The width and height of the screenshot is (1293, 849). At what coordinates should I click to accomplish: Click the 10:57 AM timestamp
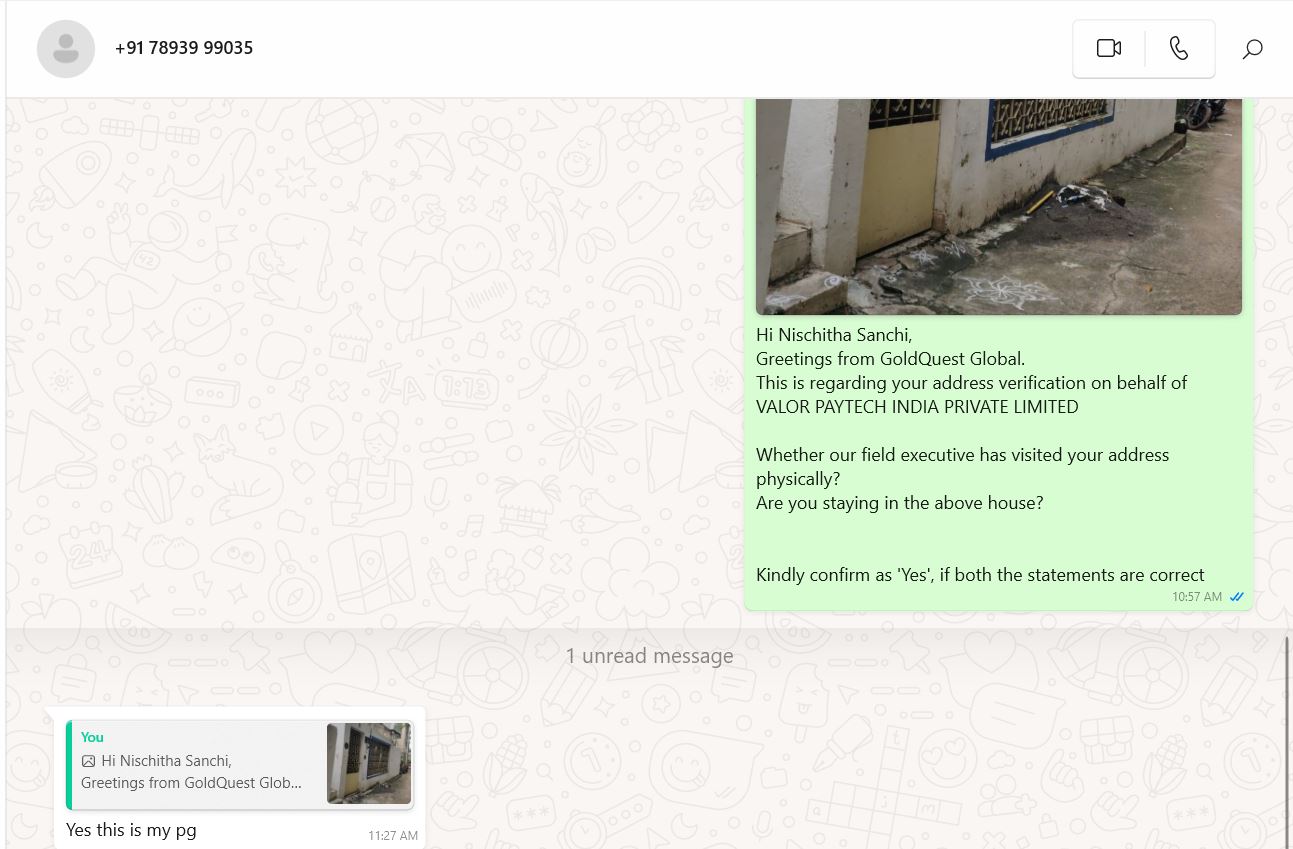1197,597
